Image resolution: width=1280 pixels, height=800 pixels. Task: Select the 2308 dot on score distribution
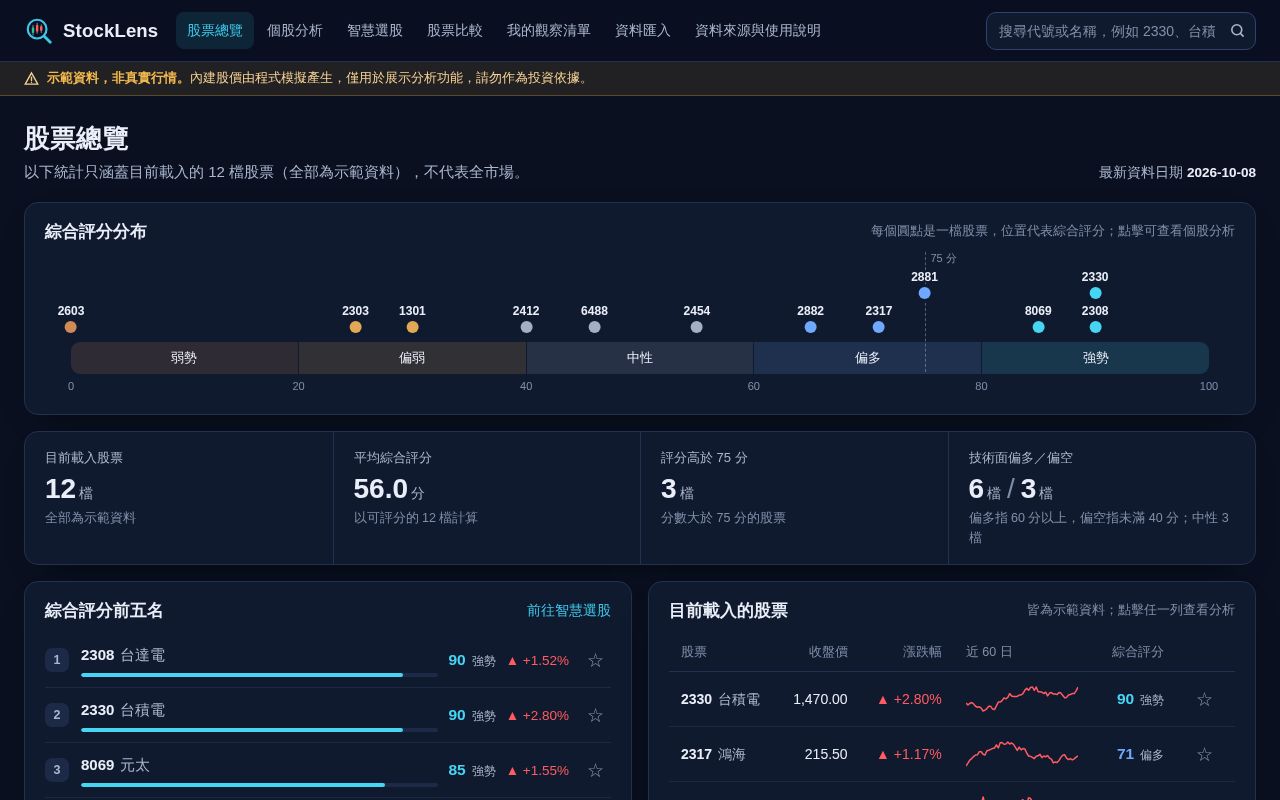pyautogui.click(x=1095, y=327)
